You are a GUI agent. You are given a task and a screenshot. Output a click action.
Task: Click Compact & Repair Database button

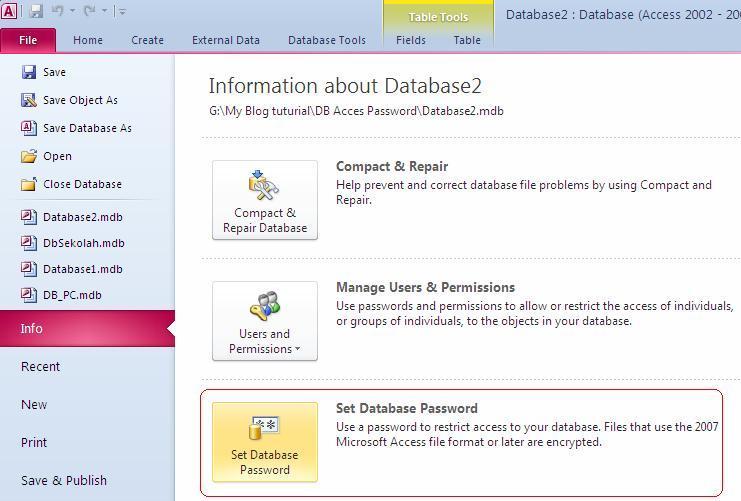click(265, 200)
